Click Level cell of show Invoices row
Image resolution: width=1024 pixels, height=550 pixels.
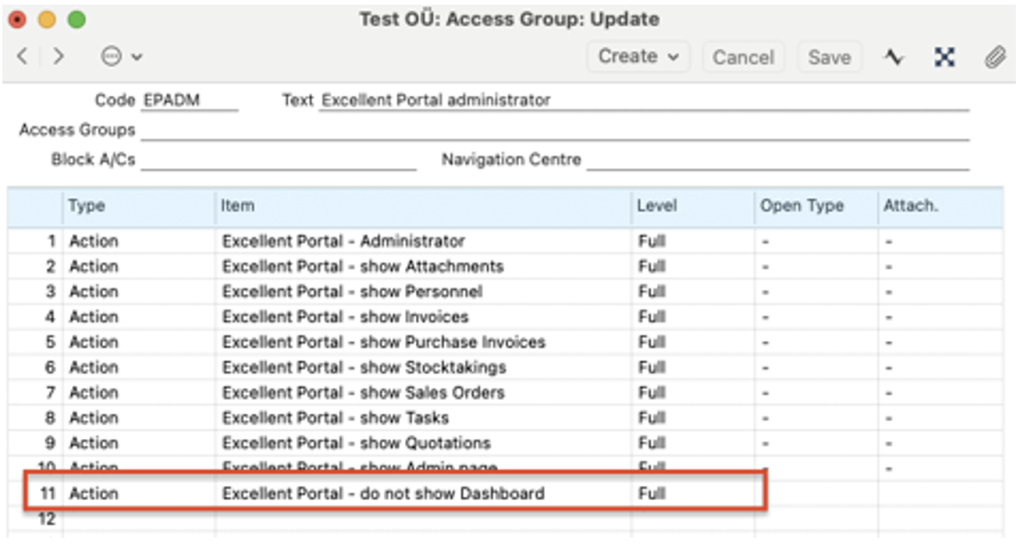click(652, 317)
